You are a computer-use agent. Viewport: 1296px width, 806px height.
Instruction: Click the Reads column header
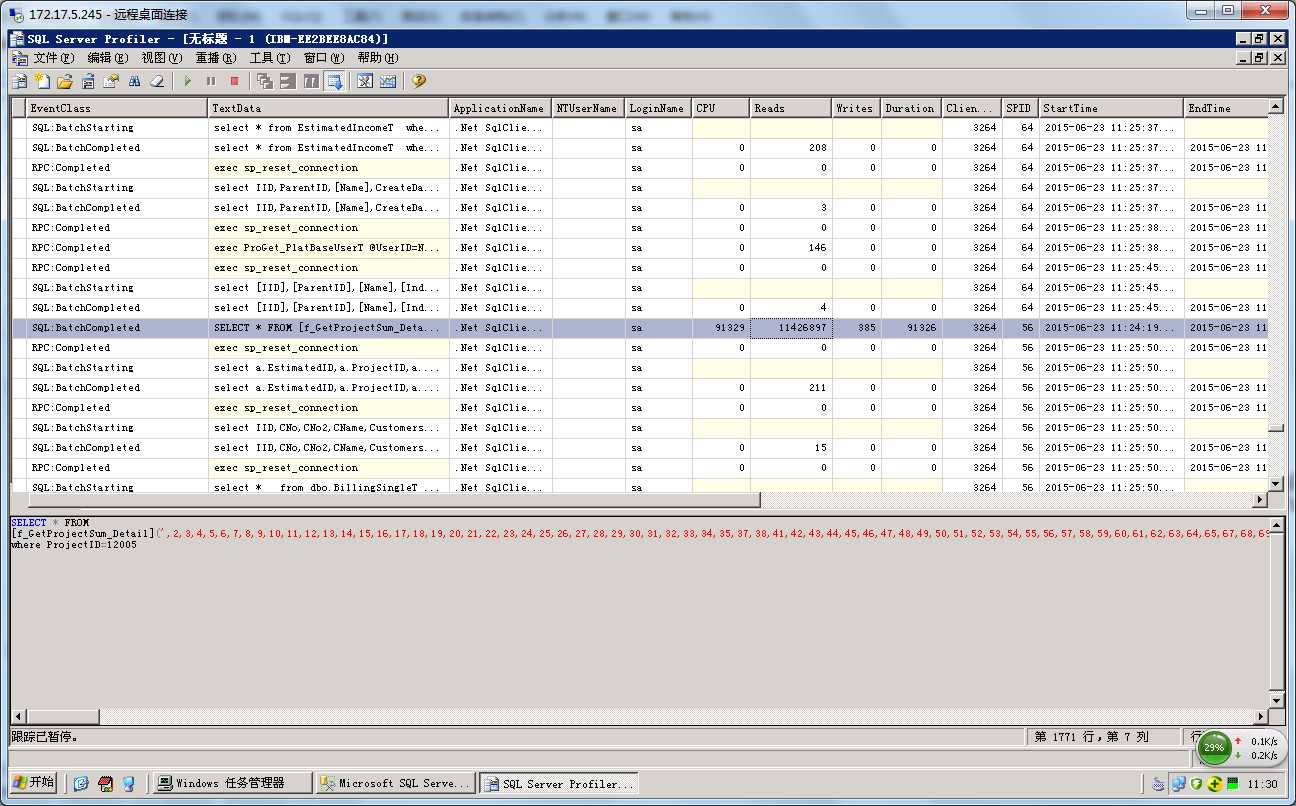click(x=791, y=108)
